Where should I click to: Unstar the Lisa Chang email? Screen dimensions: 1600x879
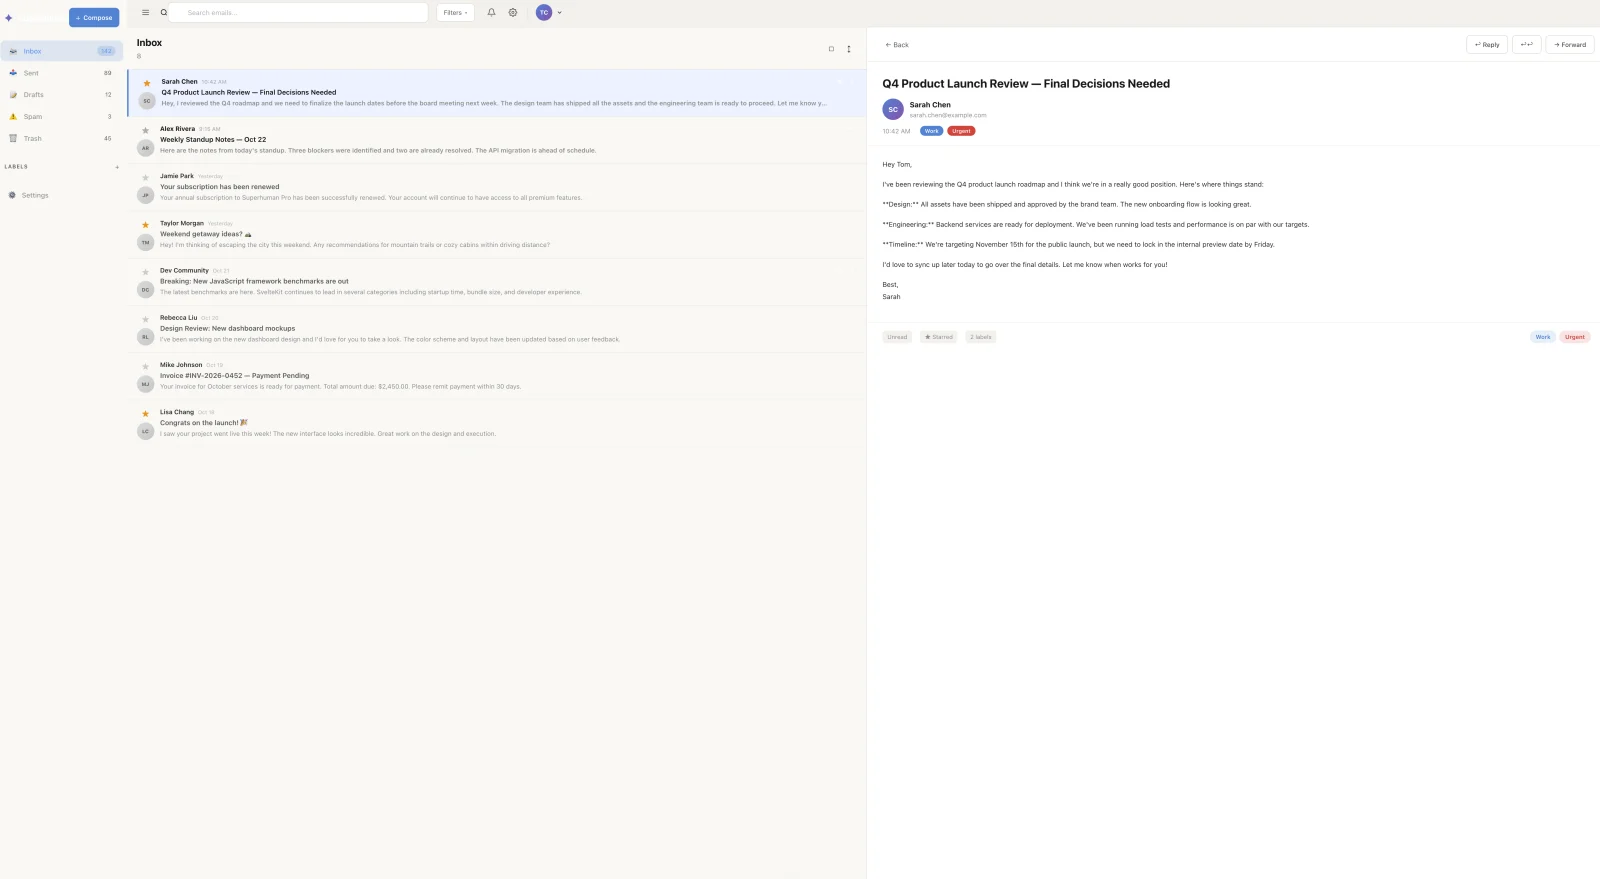[145, 413]
